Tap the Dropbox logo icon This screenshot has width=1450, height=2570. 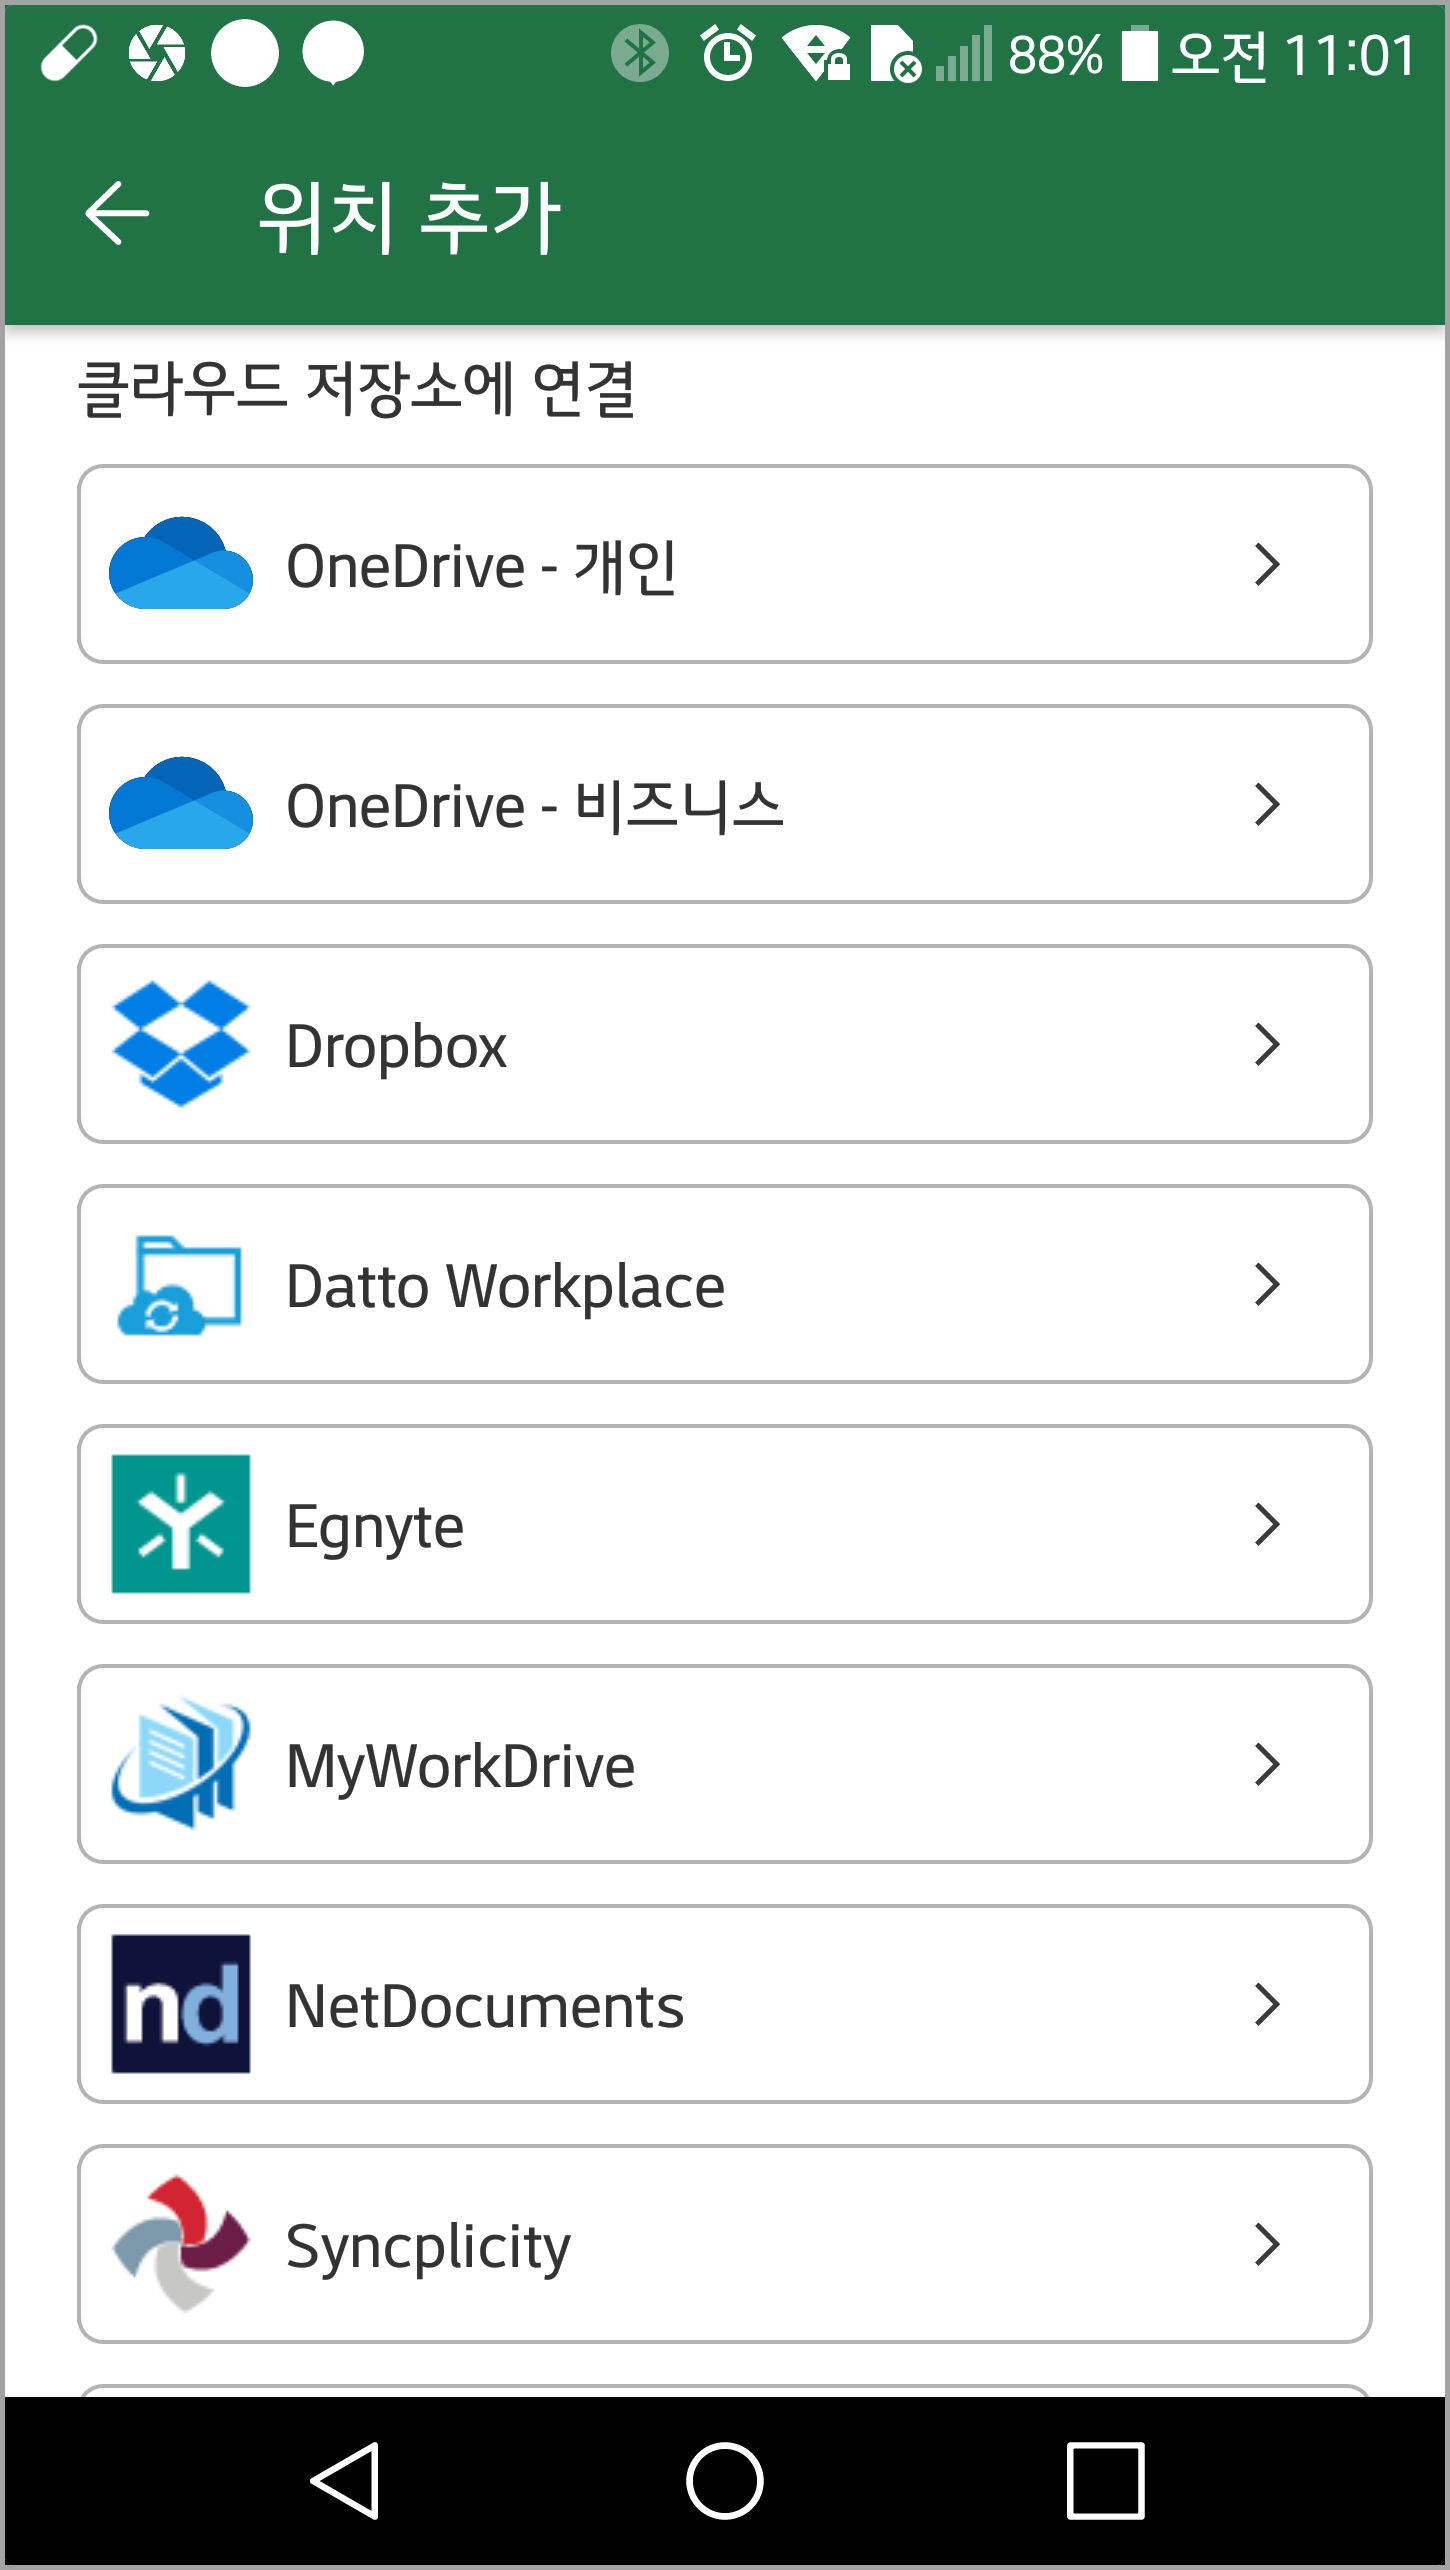point(181,1044)
